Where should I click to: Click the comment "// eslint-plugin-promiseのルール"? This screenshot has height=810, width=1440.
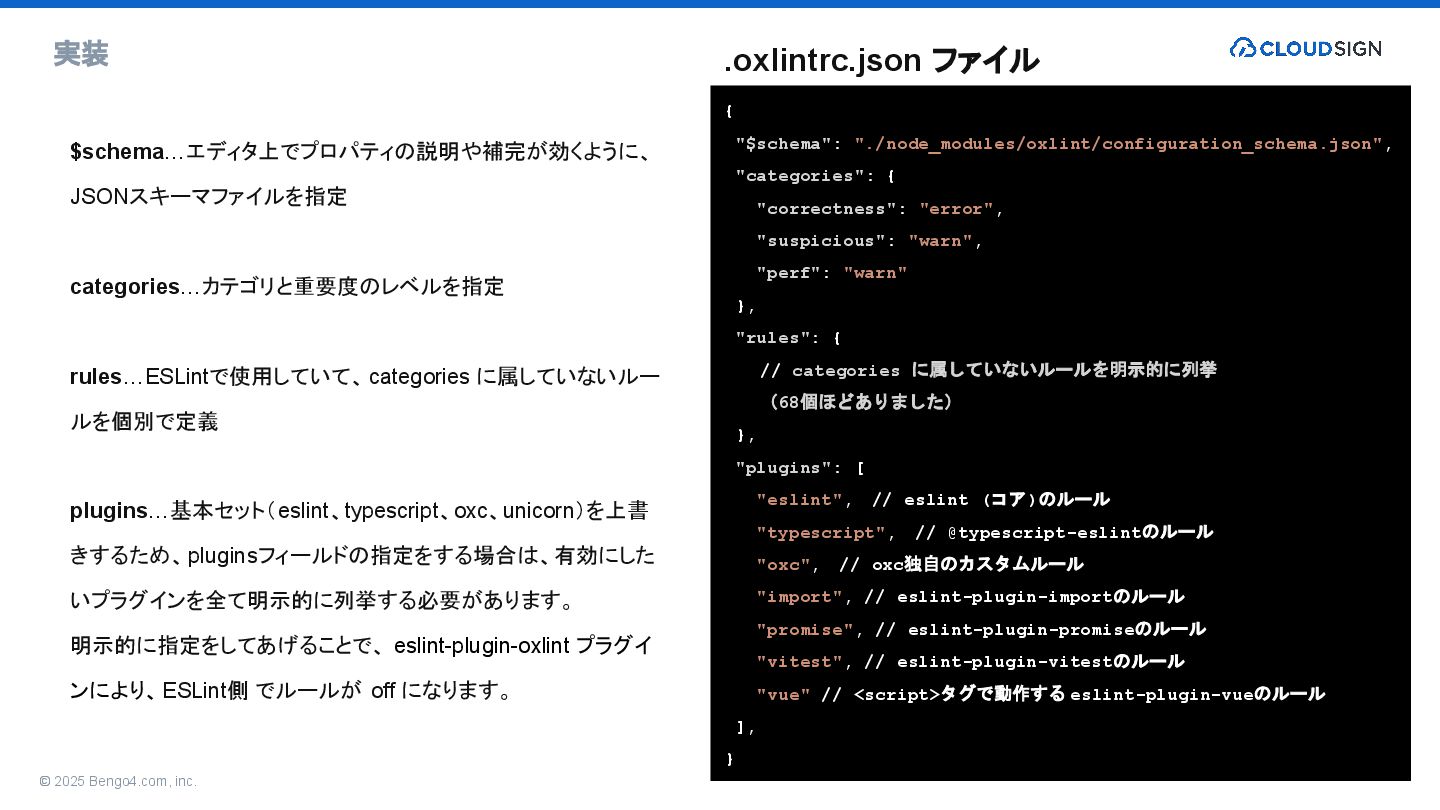[1040, 629]
